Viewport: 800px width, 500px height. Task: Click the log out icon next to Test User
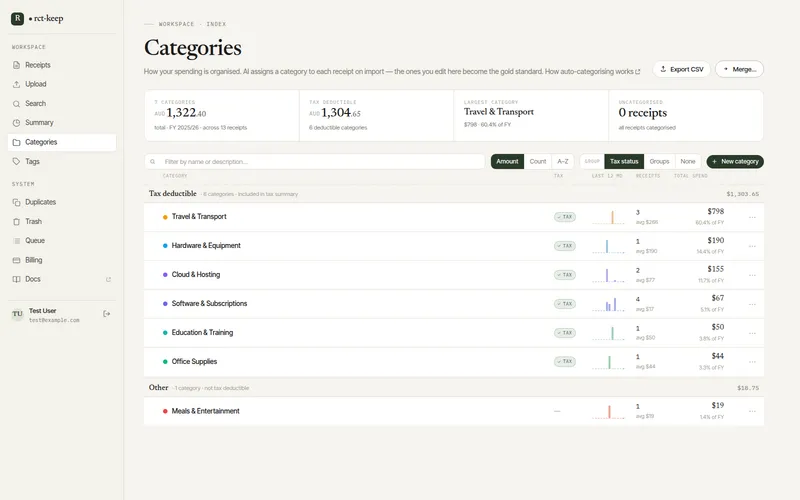[107, 314]
